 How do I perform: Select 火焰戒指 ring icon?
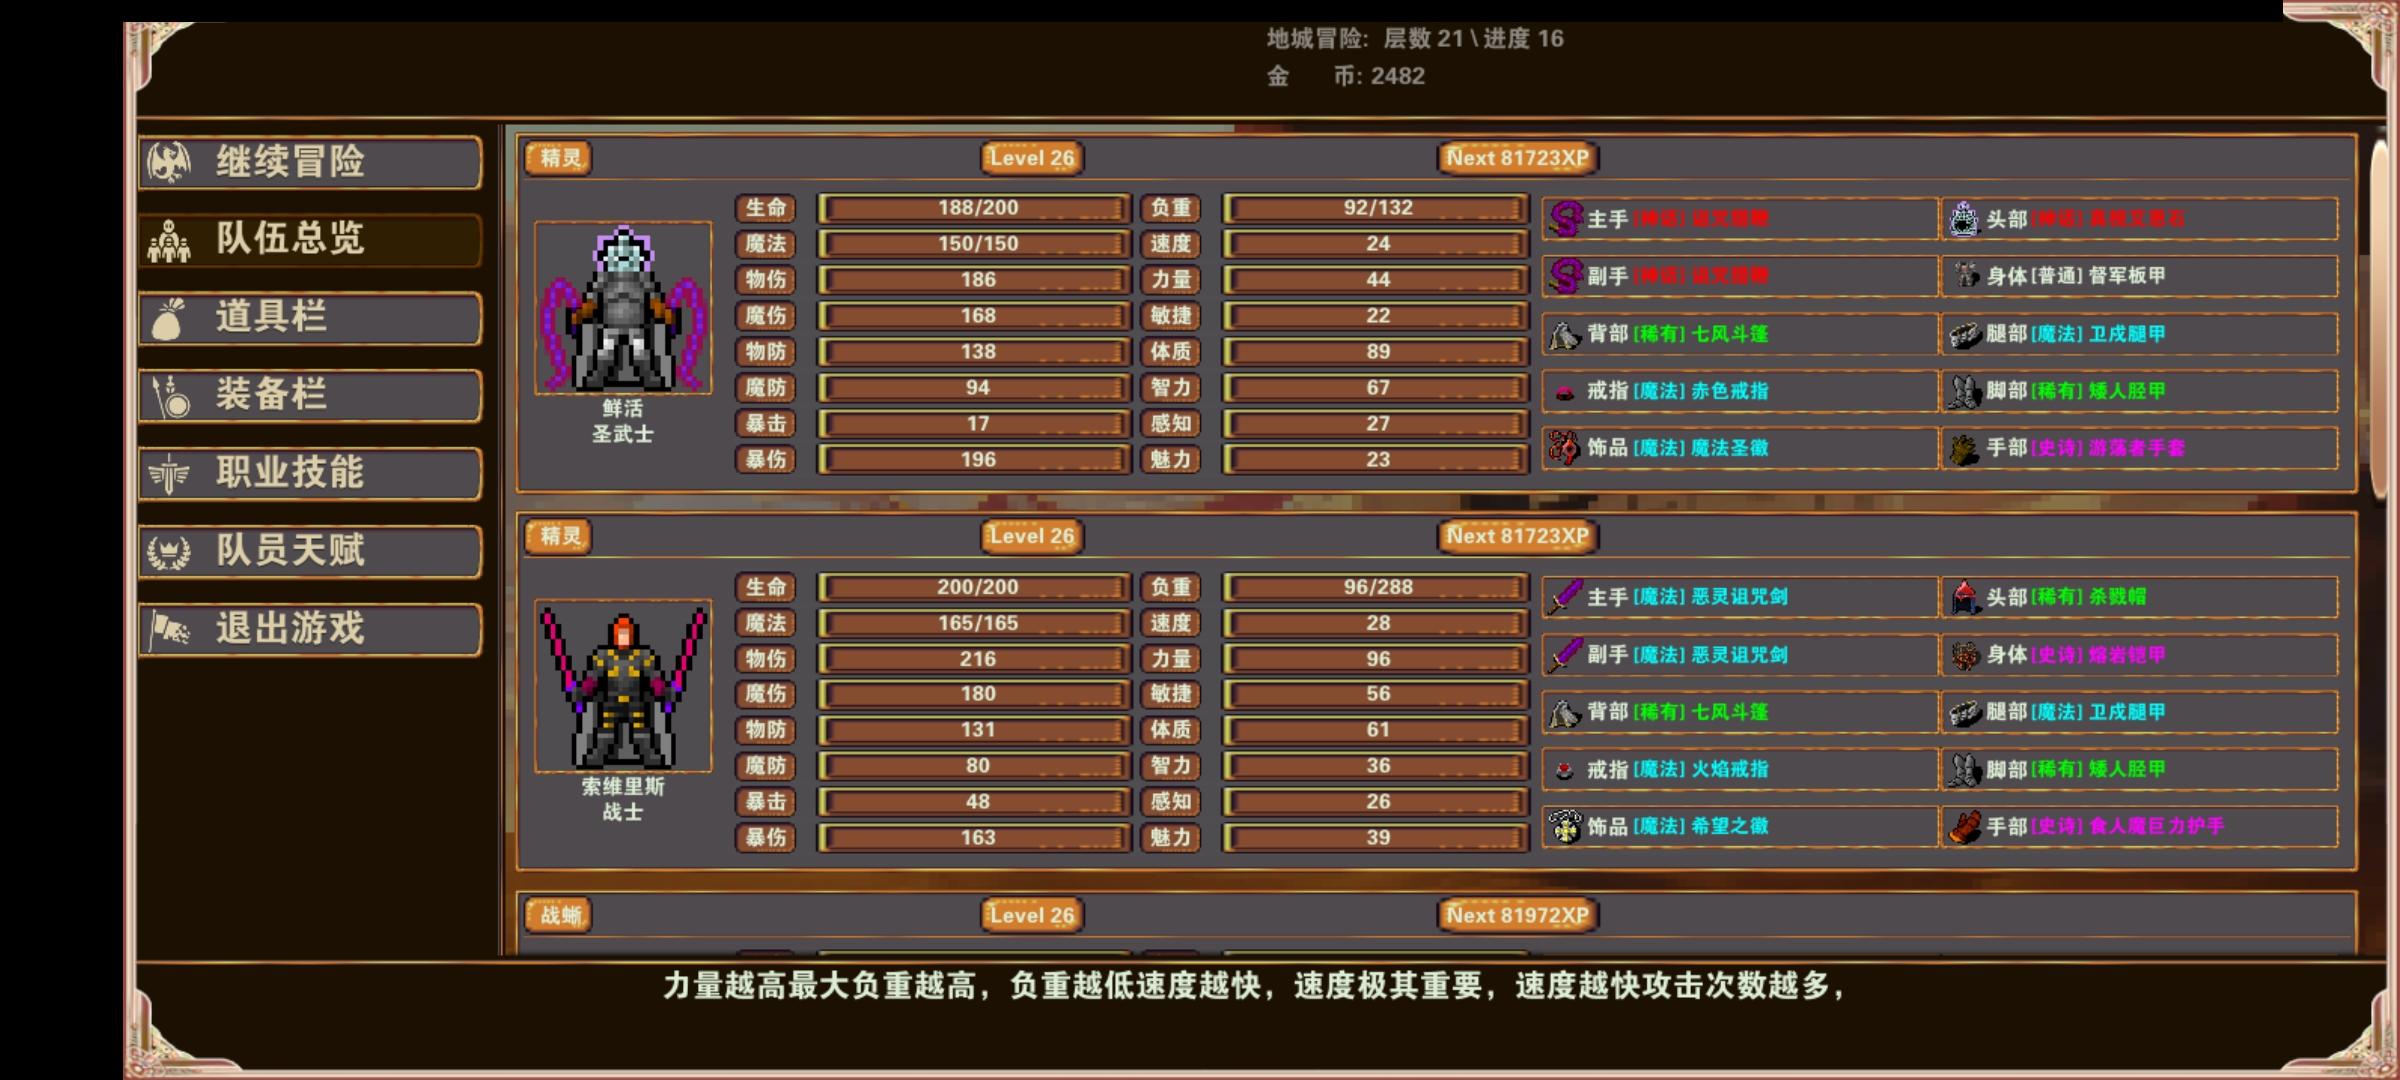point(1565,770)
